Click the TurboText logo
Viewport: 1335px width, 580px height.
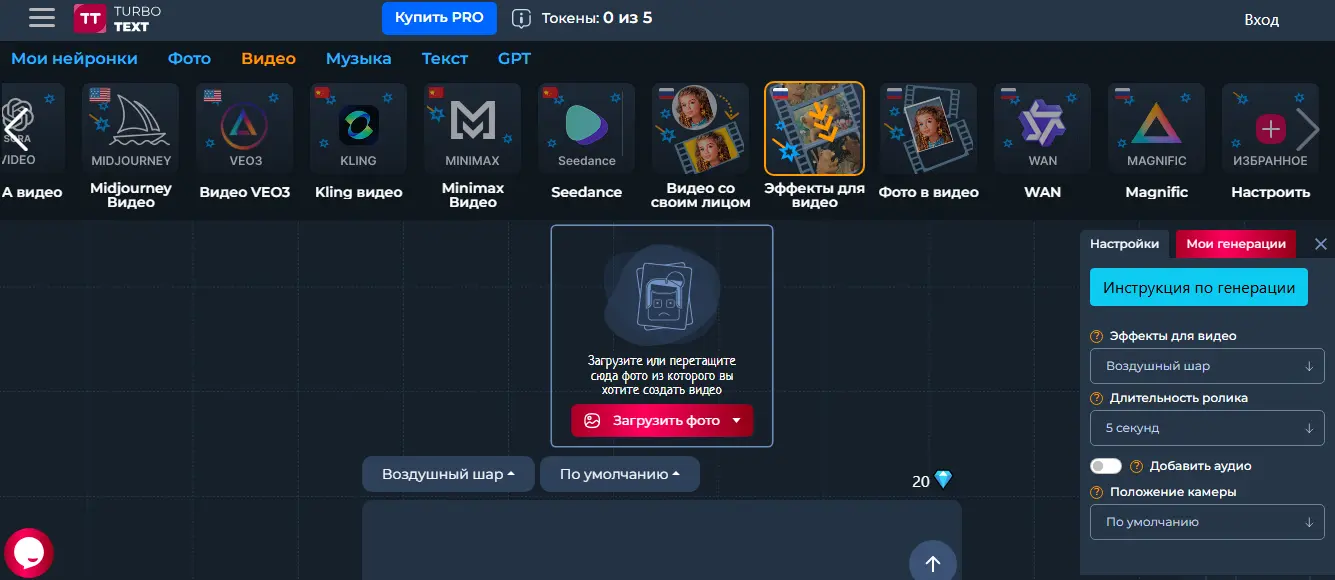117,18
